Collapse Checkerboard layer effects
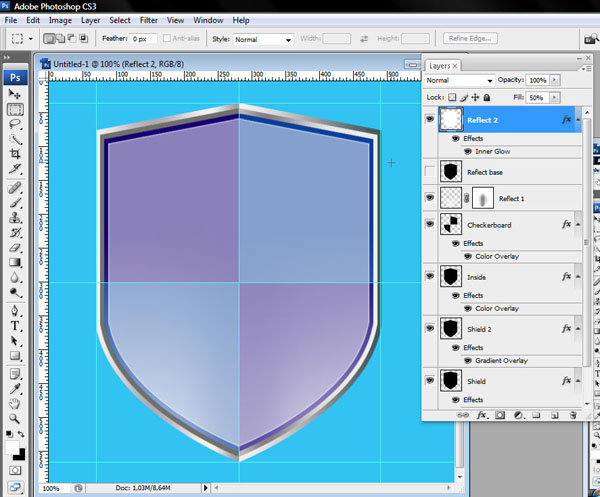Viewport: 600px width, 497px height. point(578,224)
